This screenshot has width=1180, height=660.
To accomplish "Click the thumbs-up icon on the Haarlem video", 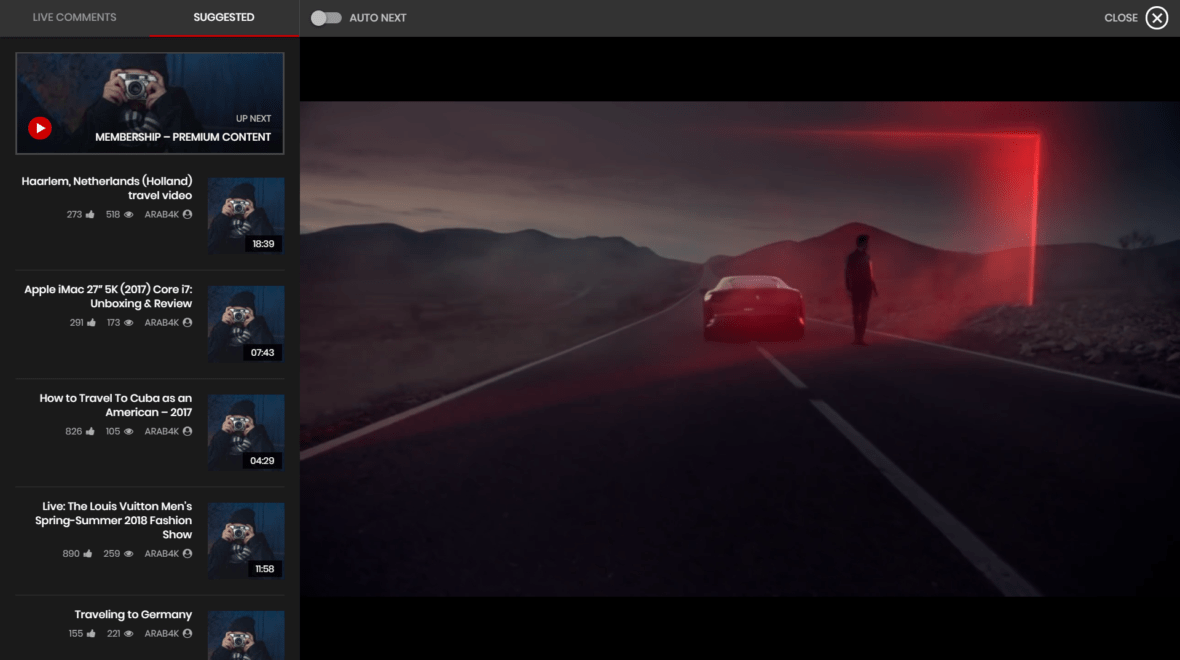I will coord(89,213).
